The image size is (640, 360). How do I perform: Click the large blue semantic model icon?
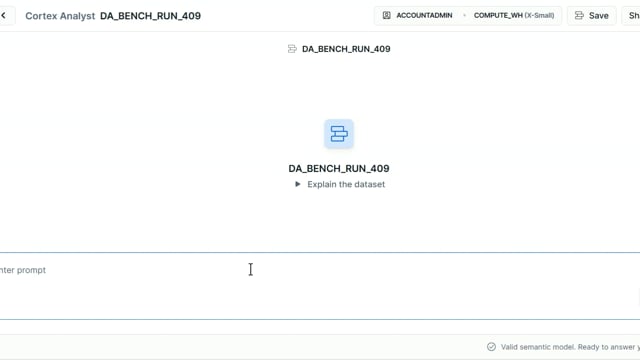pos(339,134)
